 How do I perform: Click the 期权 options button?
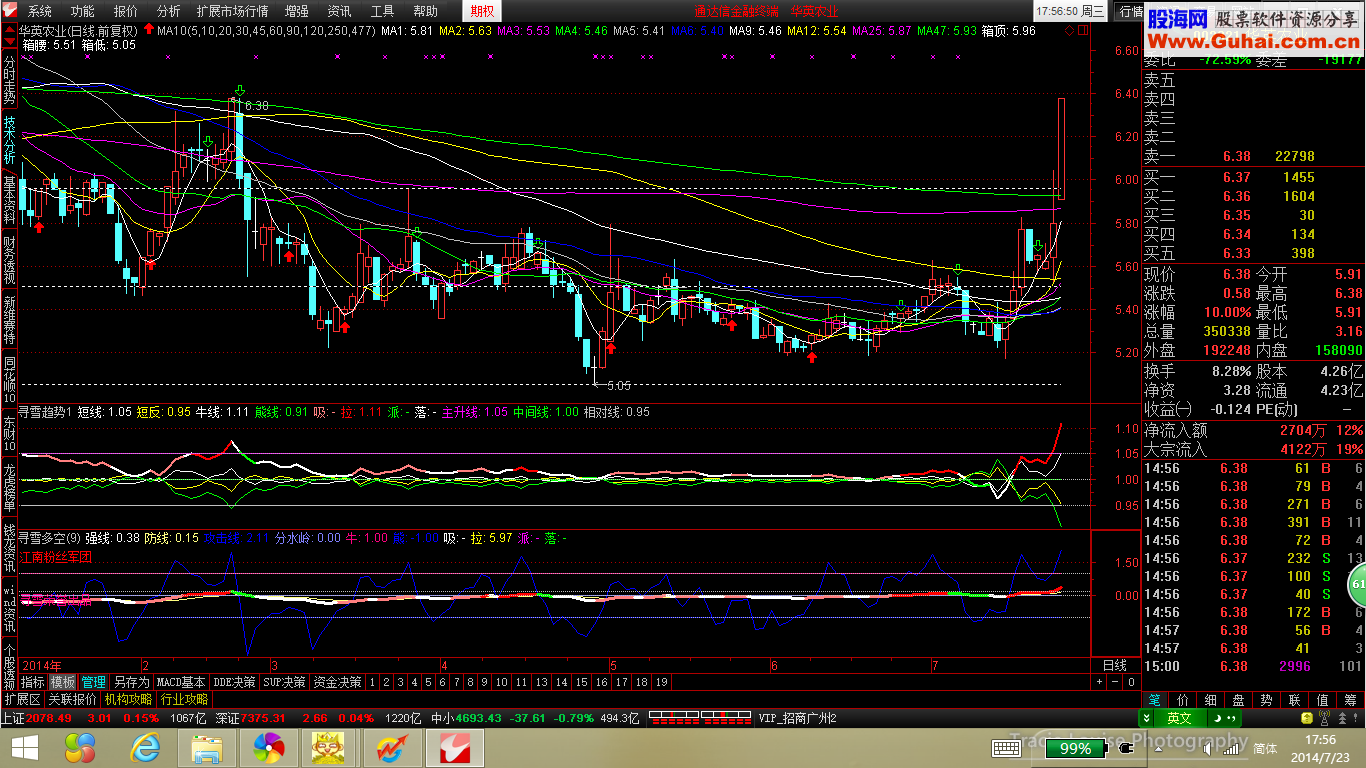coord(482,11)
